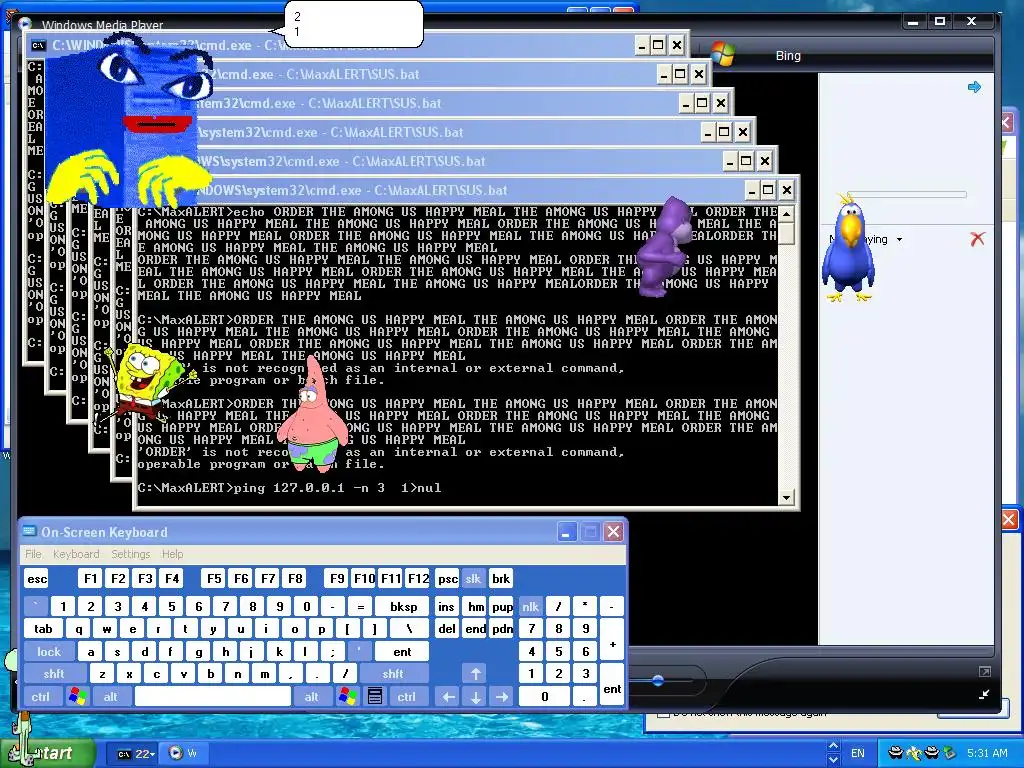Click the tab key on On-Screen Keyboard
This screenshot has height=768, width=1024.
tap(43, 629)
